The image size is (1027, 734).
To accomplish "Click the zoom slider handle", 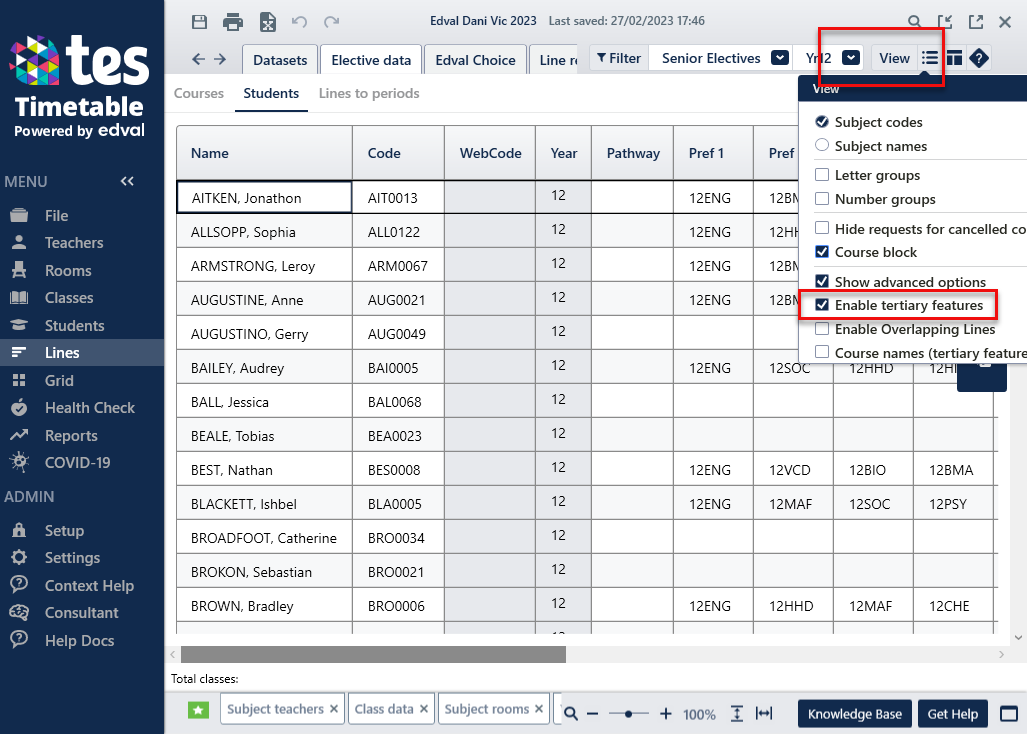I will [x=629, y=714].
